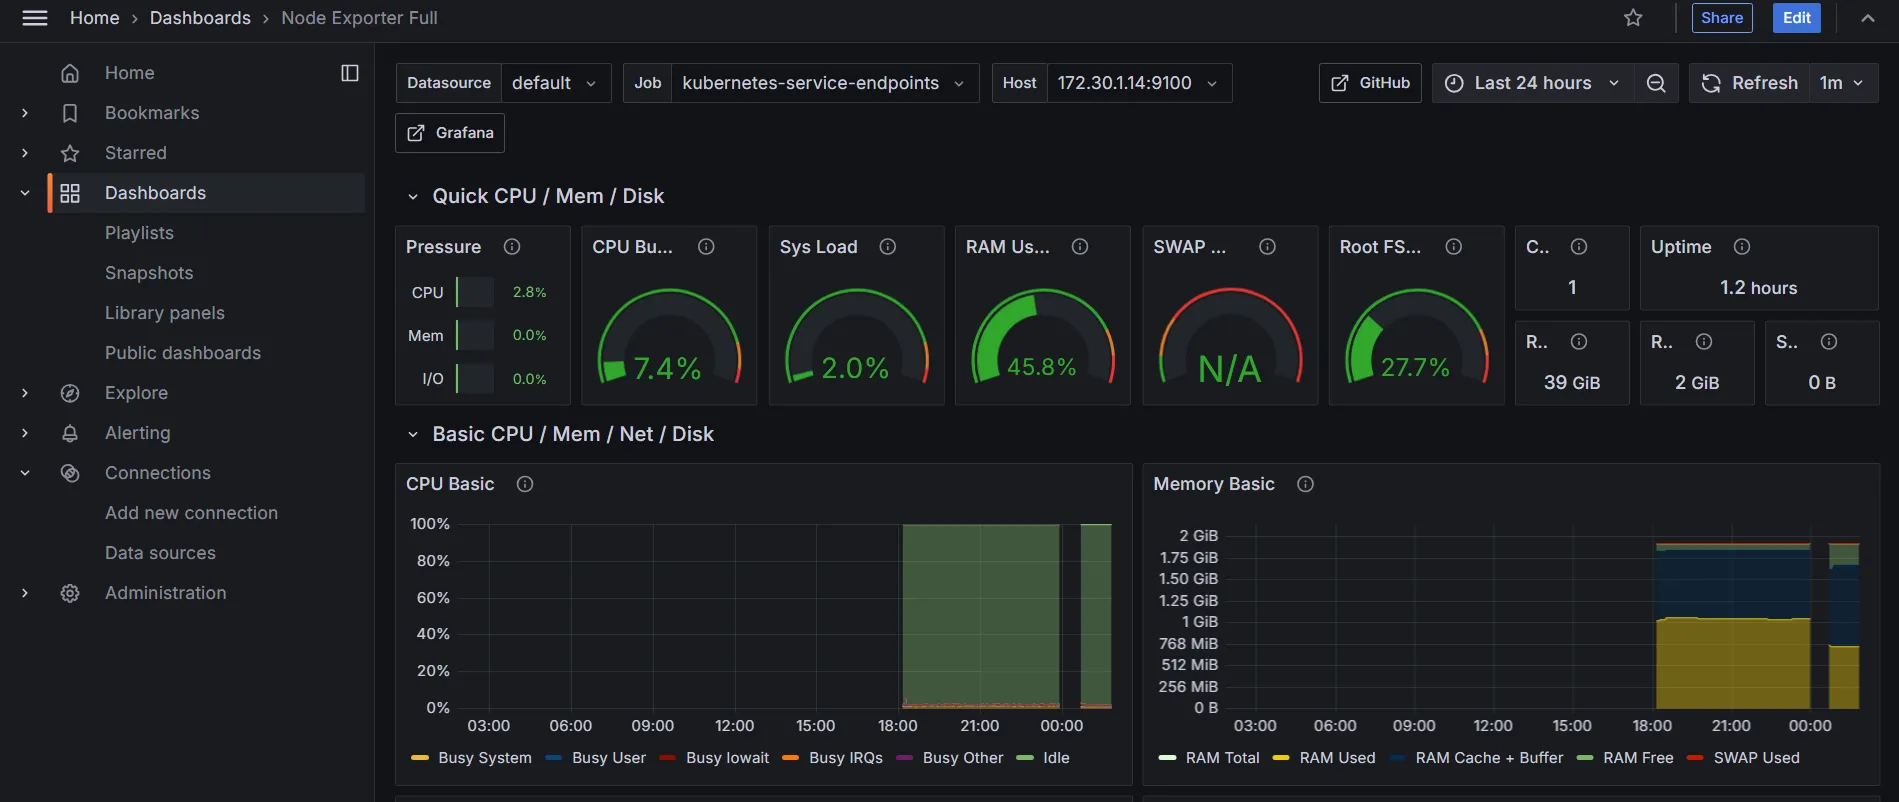The height and width of the screenshot is (802, 1899).
Task: Show info icon for Memory Basic panel
Action: (x=1305, y=484)
